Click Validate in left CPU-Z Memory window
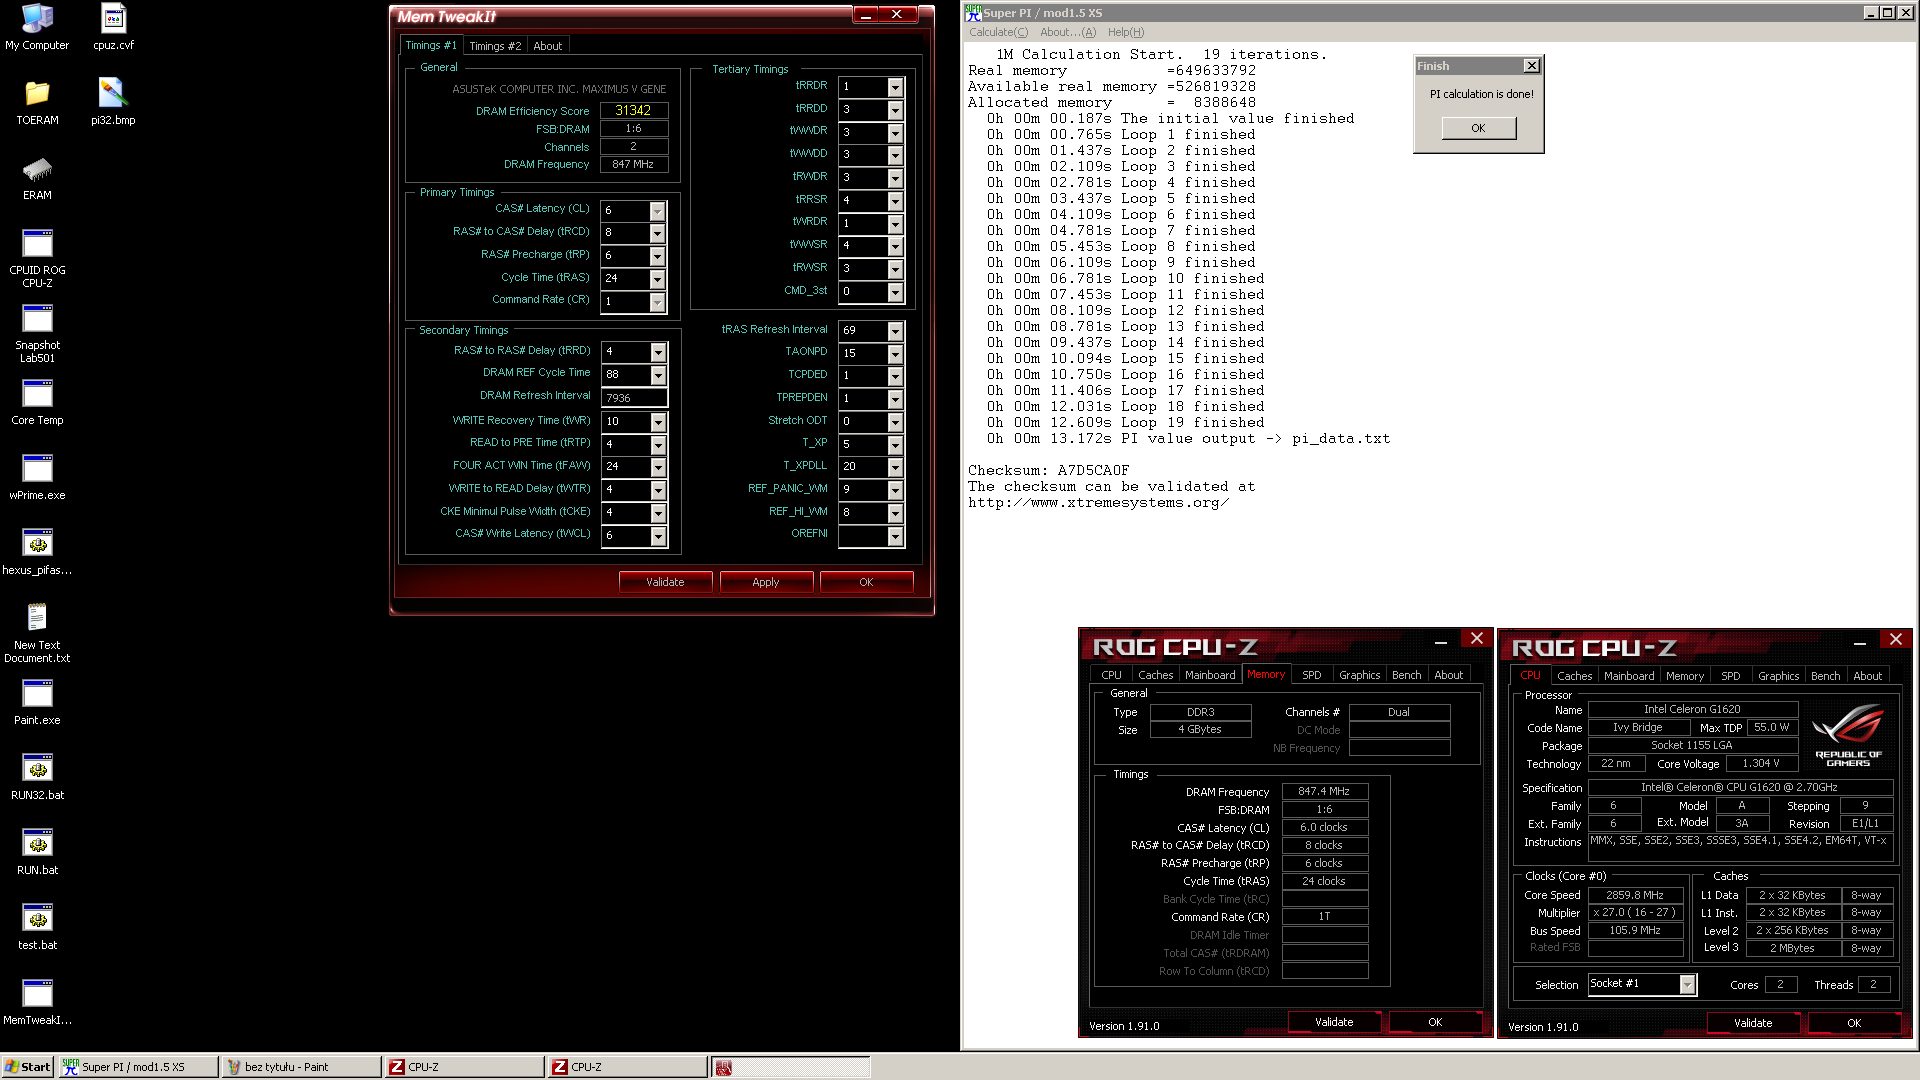The height and width of the screenshot is (1080, 1920). tap(1334, 1022)
